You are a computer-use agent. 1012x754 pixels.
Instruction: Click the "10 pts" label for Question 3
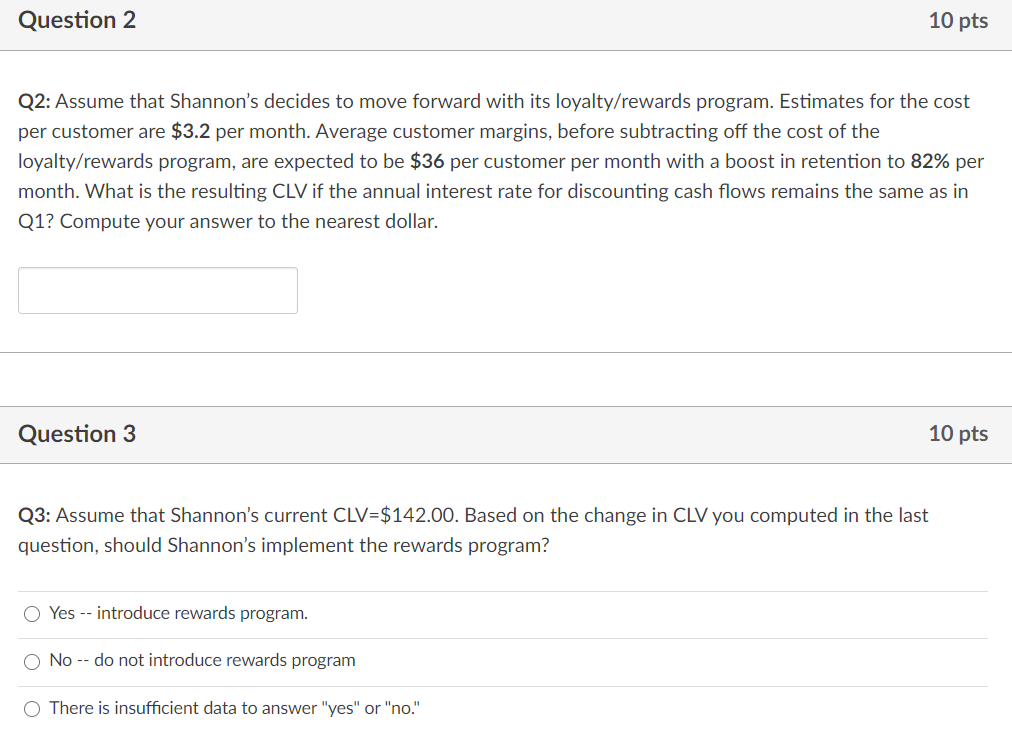(x=957, y=434)
